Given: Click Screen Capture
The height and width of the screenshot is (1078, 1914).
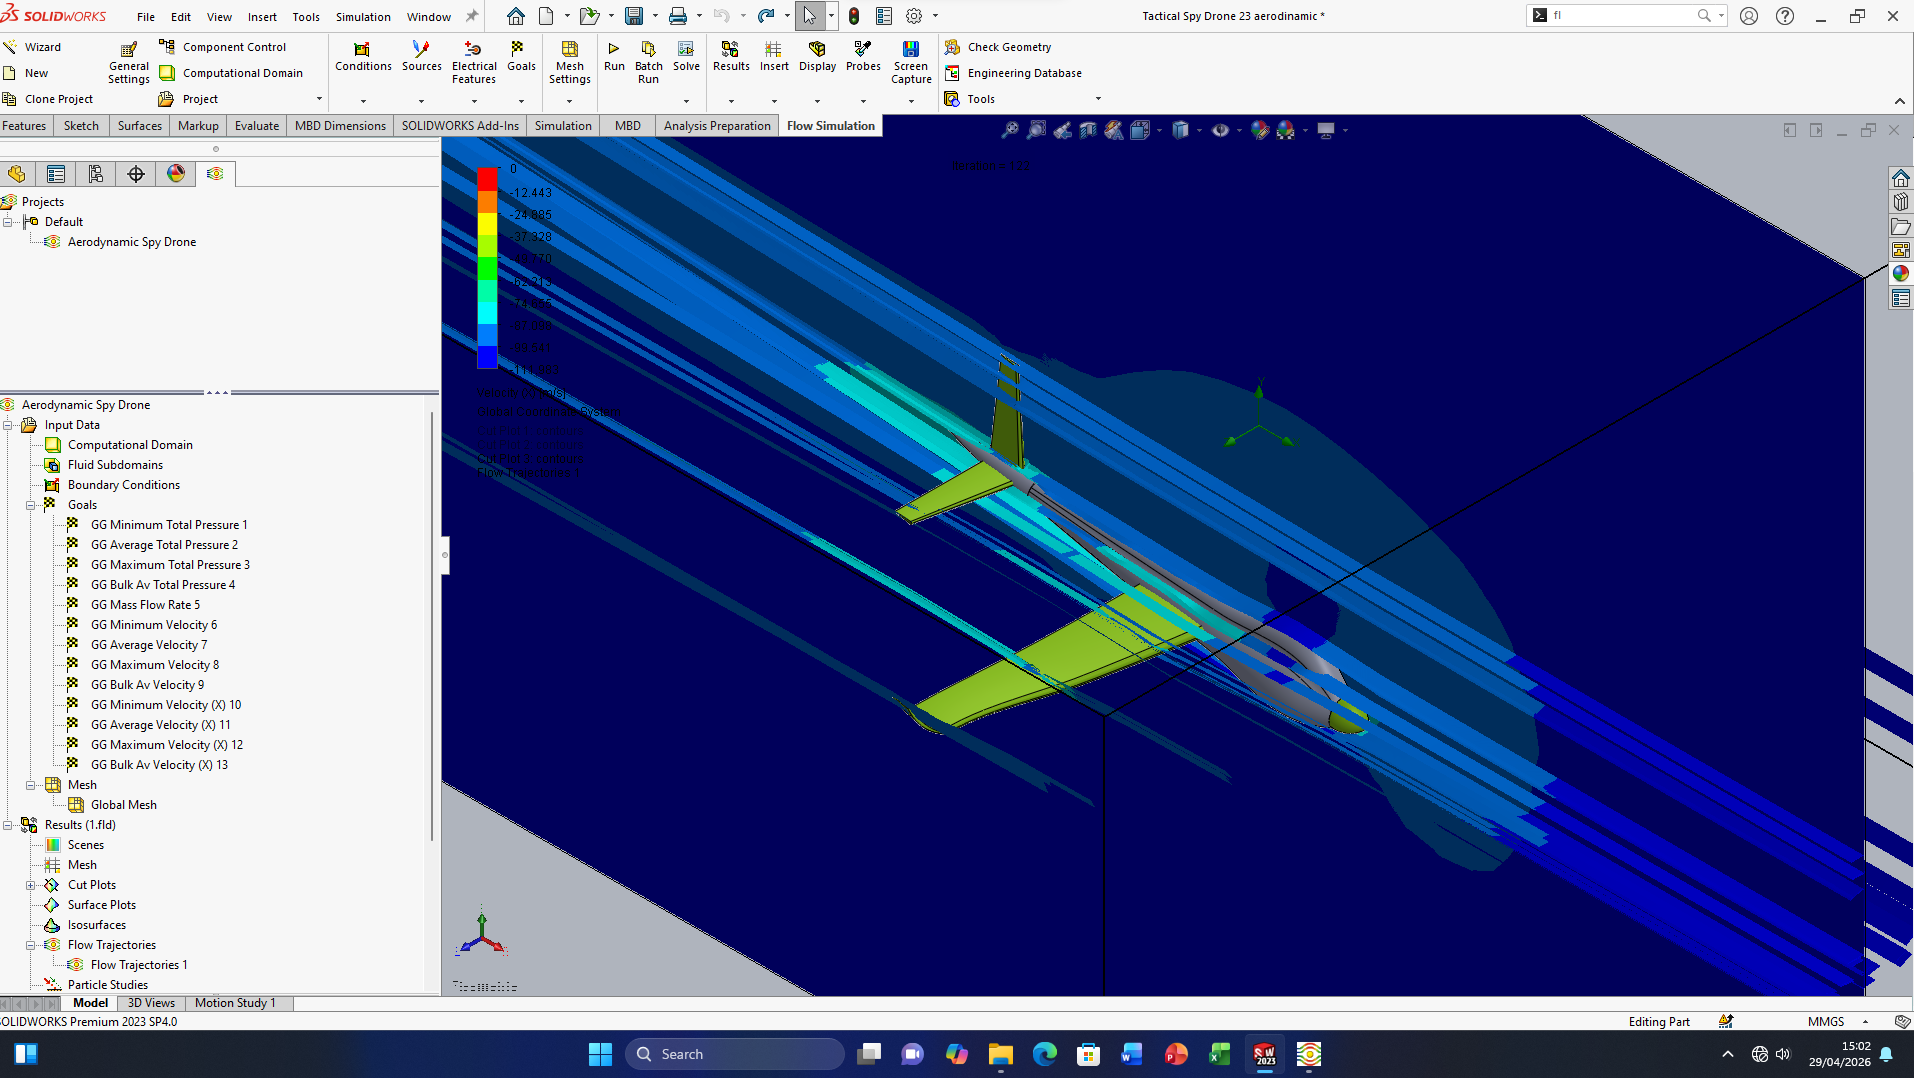Looking at the screenshot, I should (x=911, y=62).
